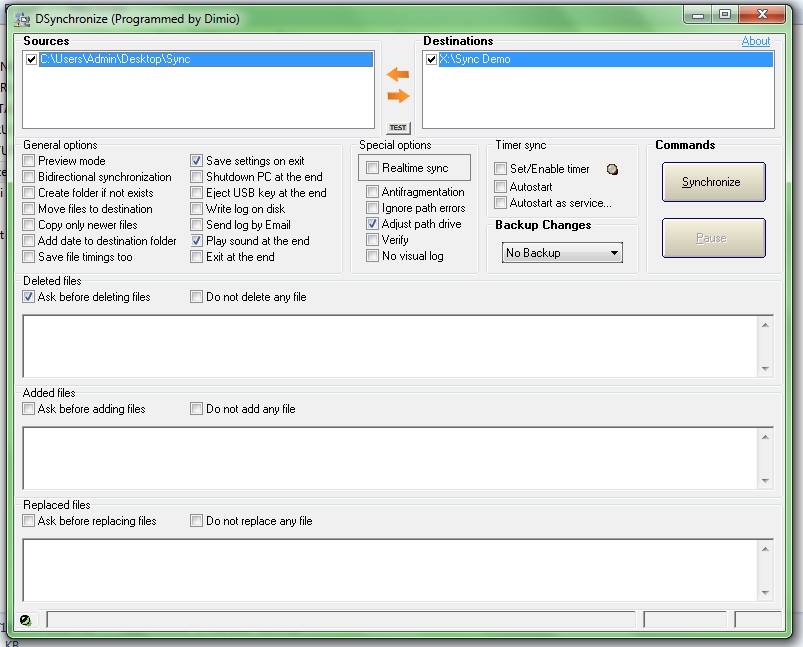Click down arrow in Replaced files list scrollbar
Image resolution: width=803 pixels, height=647 pixels.
click(x=765, y=593)
